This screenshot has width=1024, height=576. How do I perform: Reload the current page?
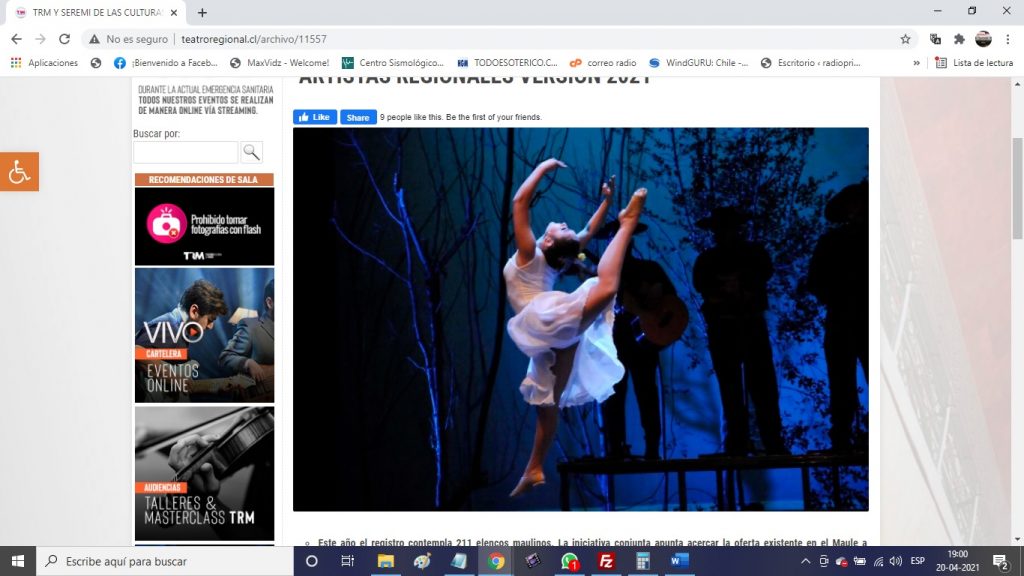pos(65,39)
